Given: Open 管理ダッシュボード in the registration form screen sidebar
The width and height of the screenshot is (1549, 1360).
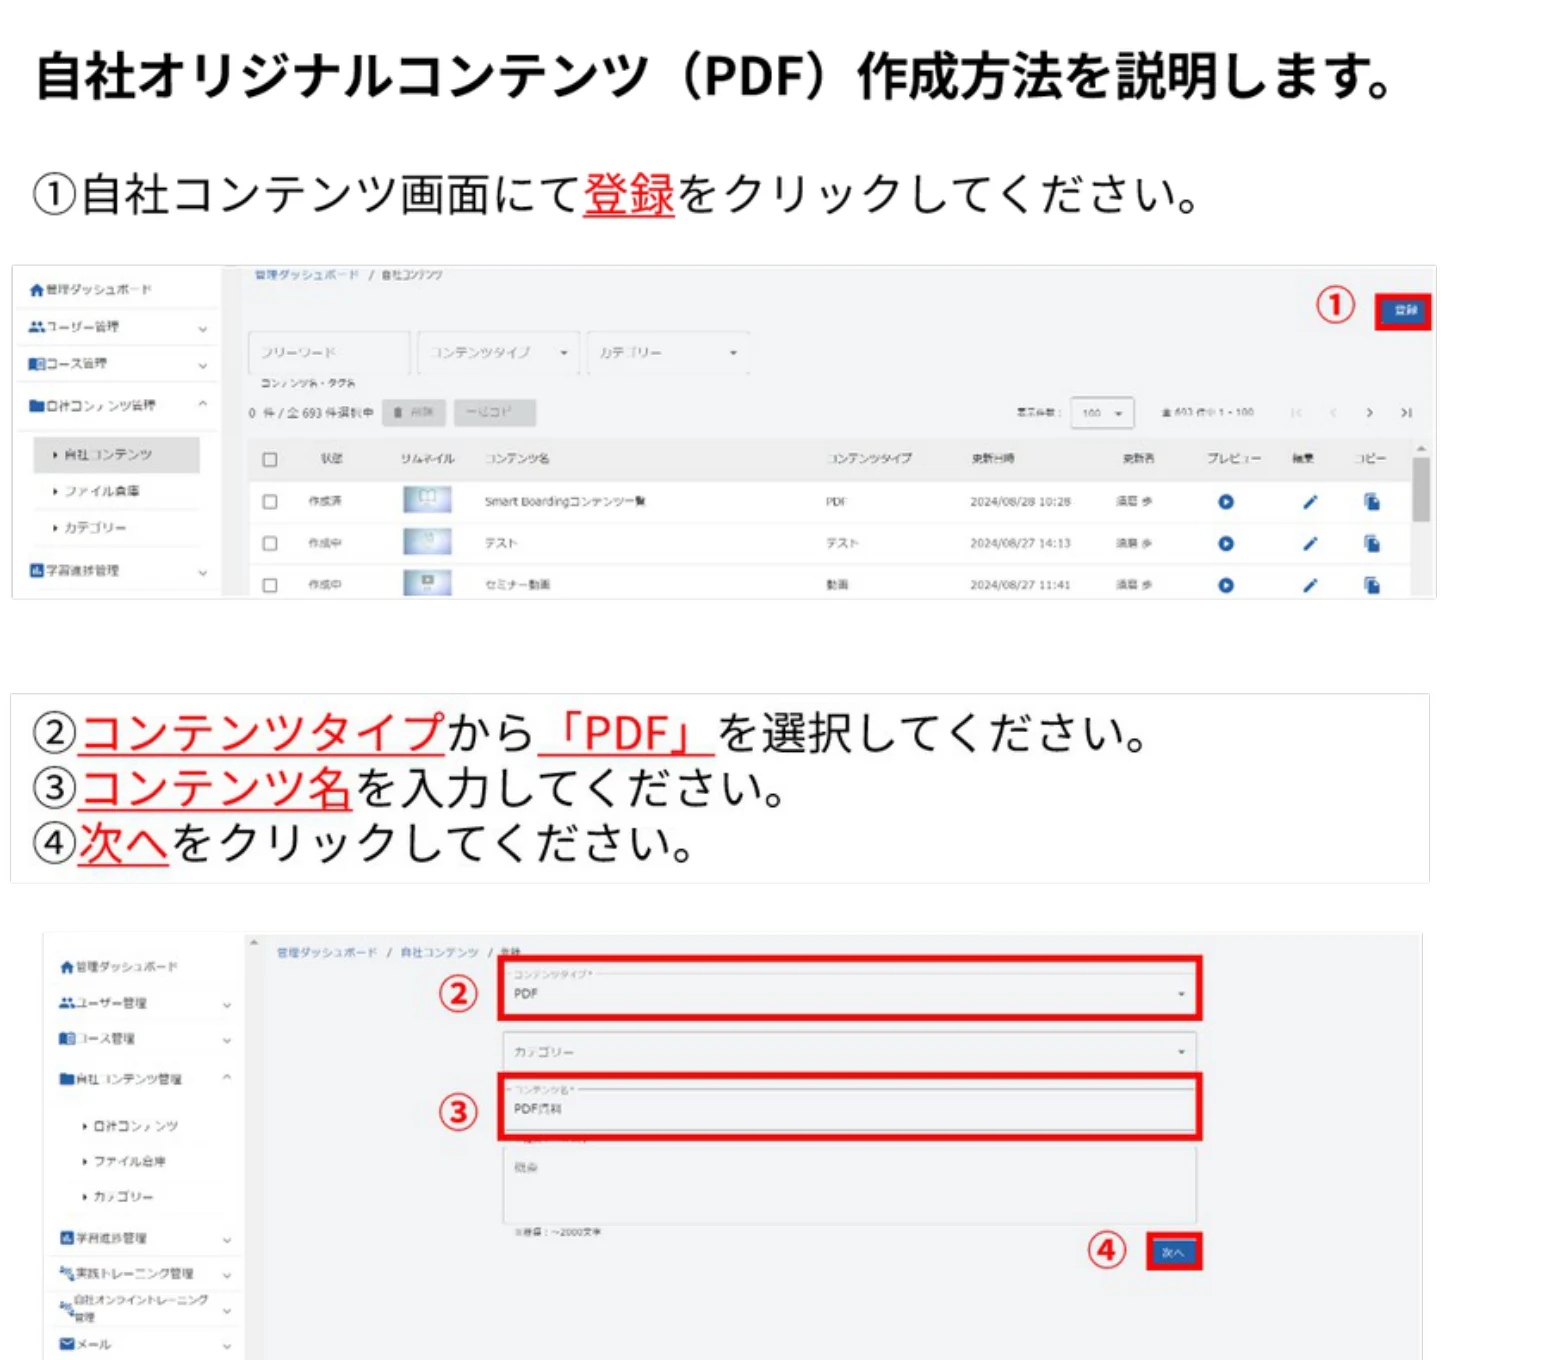Looking at the screenshot, I should (118, 967).
